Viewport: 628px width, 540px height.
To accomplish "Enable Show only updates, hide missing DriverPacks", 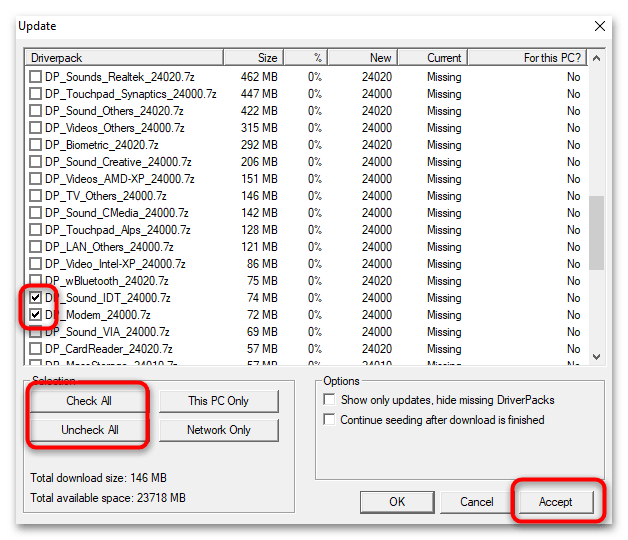I will point(329,400).
